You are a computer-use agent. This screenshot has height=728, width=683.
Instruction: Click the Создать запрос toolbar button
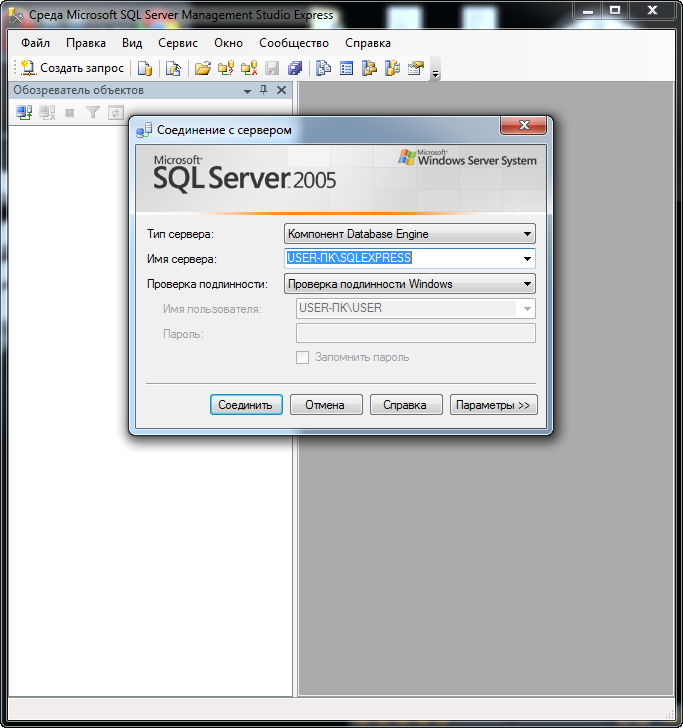[x=73, y=68]
